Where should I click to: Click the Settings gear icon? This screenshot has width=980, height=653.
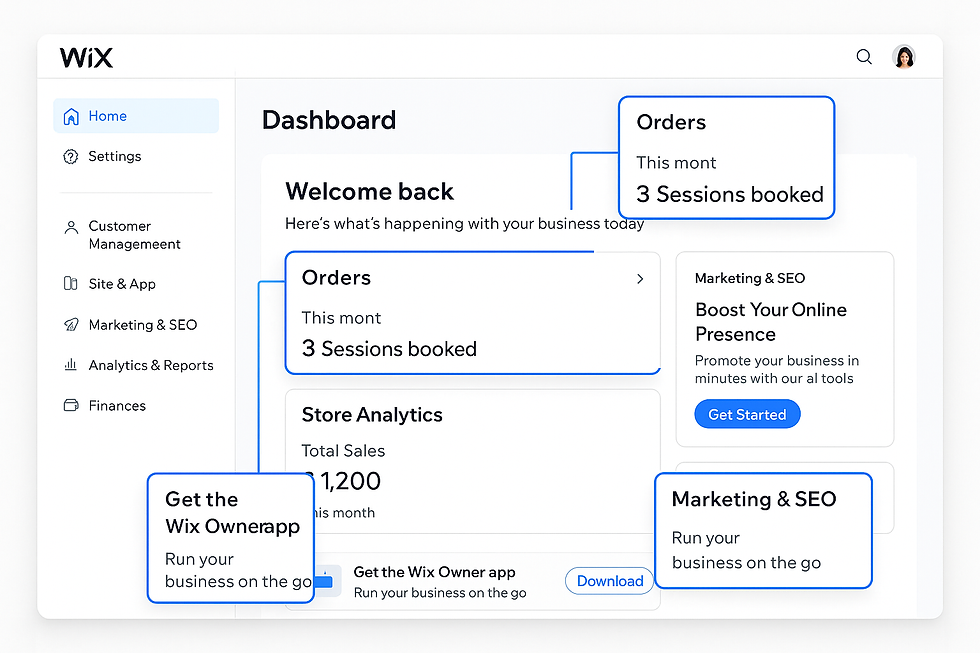(71, 156)
